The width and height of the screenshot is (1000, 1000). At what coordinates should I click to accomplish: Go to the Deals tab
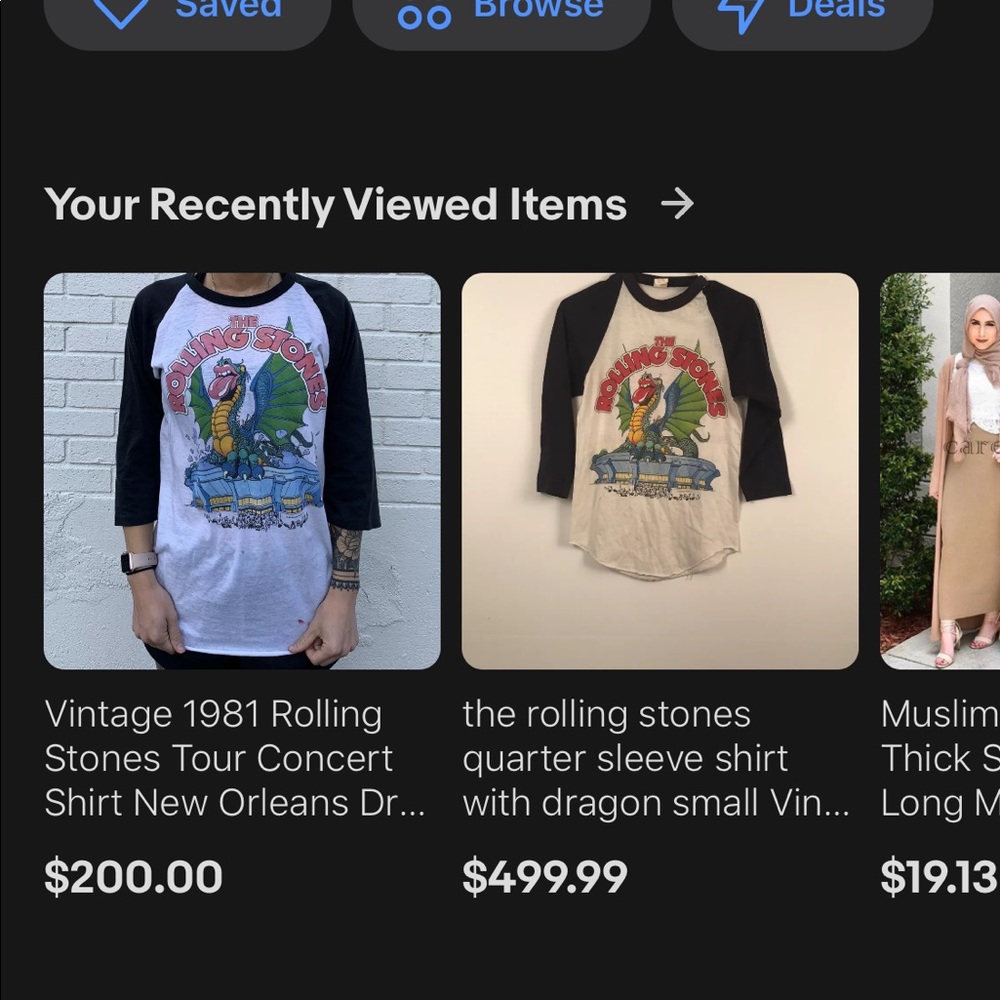836,10
